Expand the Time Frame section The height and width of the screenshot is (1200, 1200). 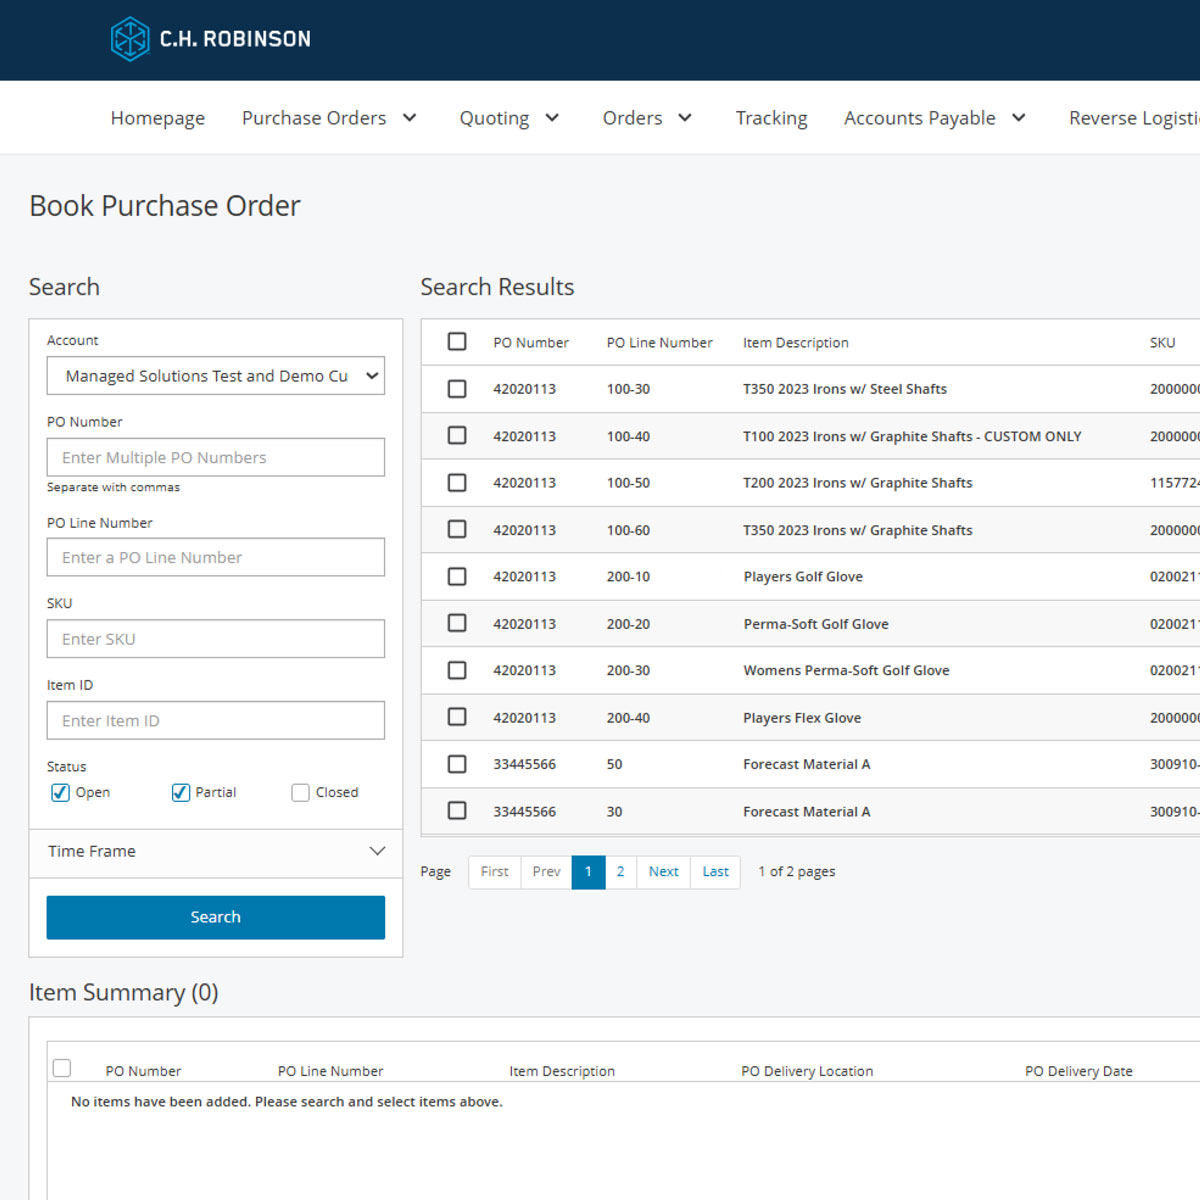tap(216, 851)
